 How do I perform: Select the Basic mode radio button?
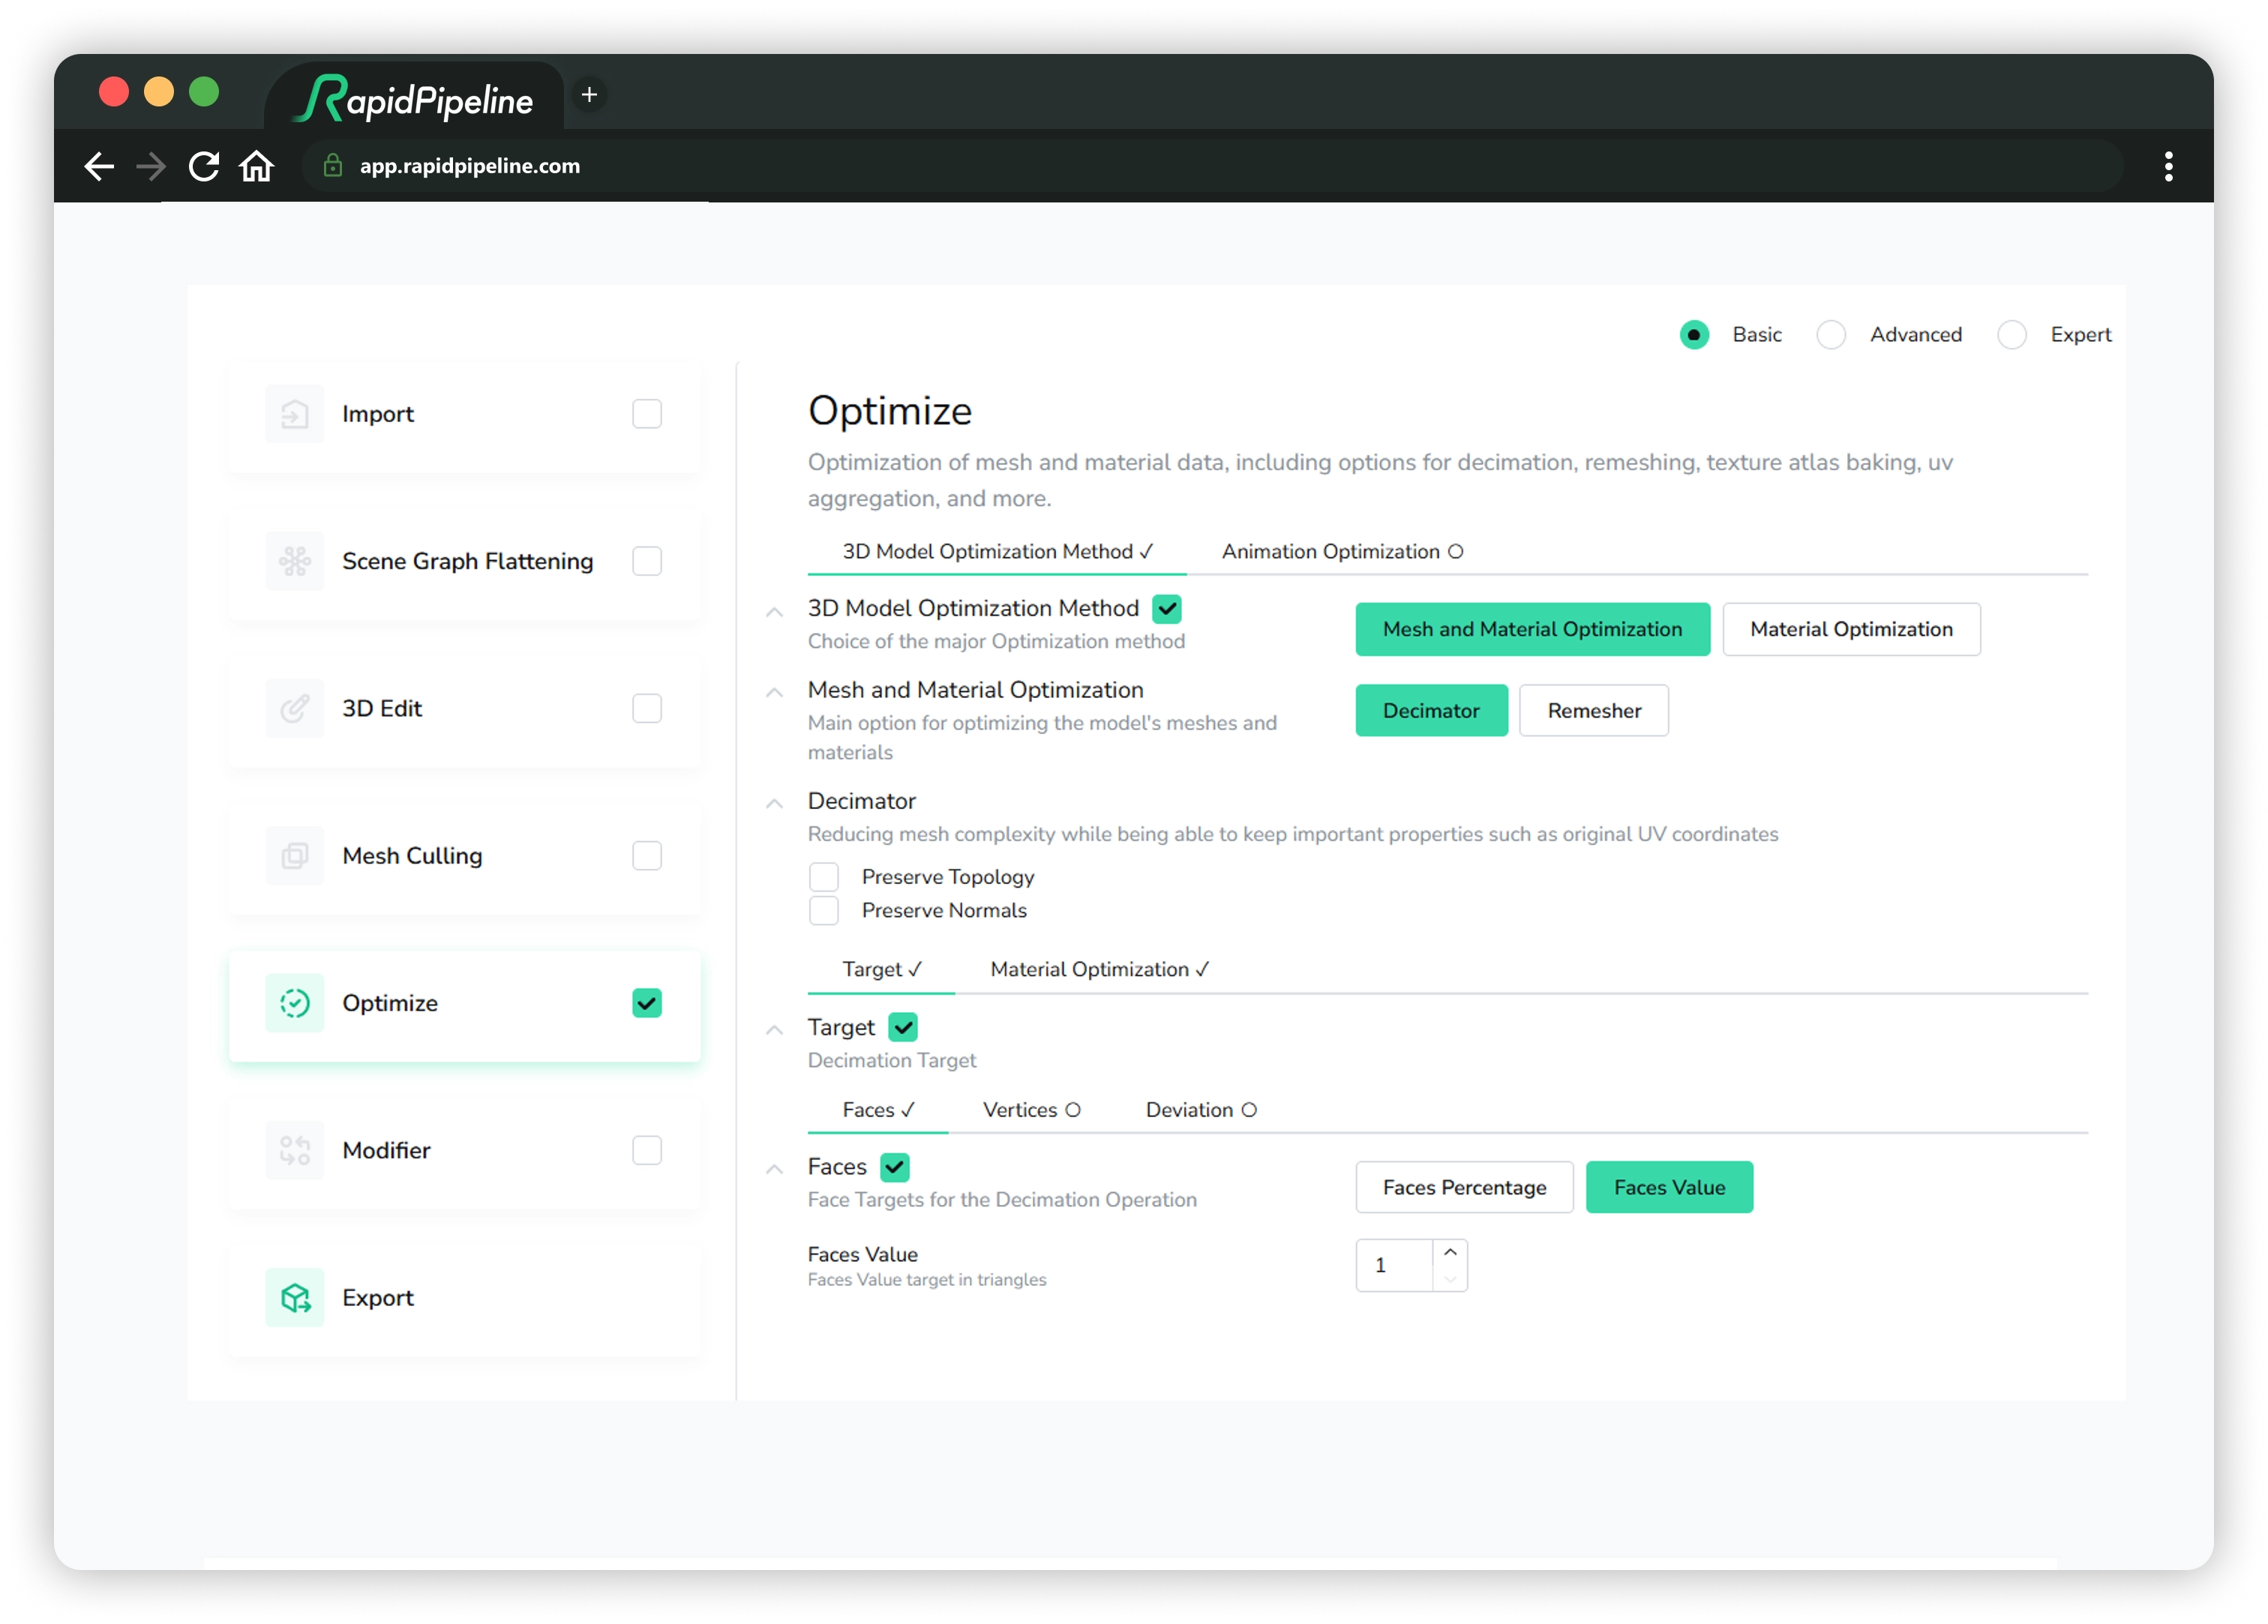(x=1694, y=335)
